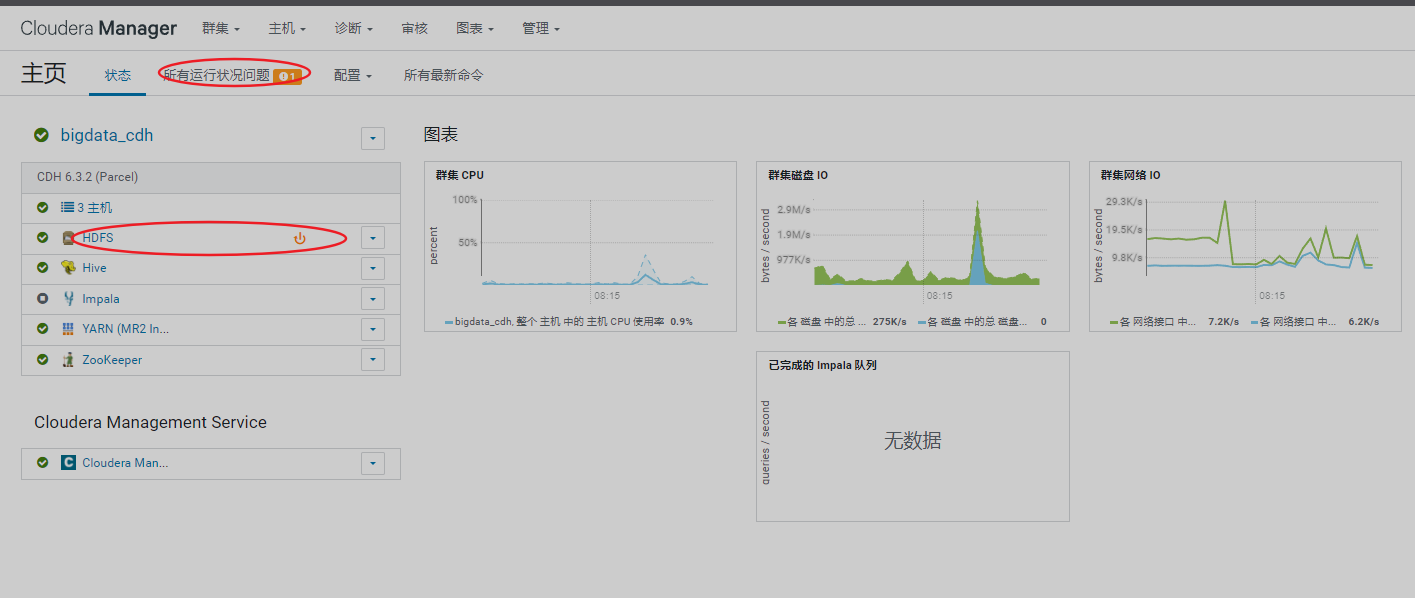Viewport: 1415px width, 598px height.
Task: Click the Cloudera Manager logo
Action: point(99,28)
